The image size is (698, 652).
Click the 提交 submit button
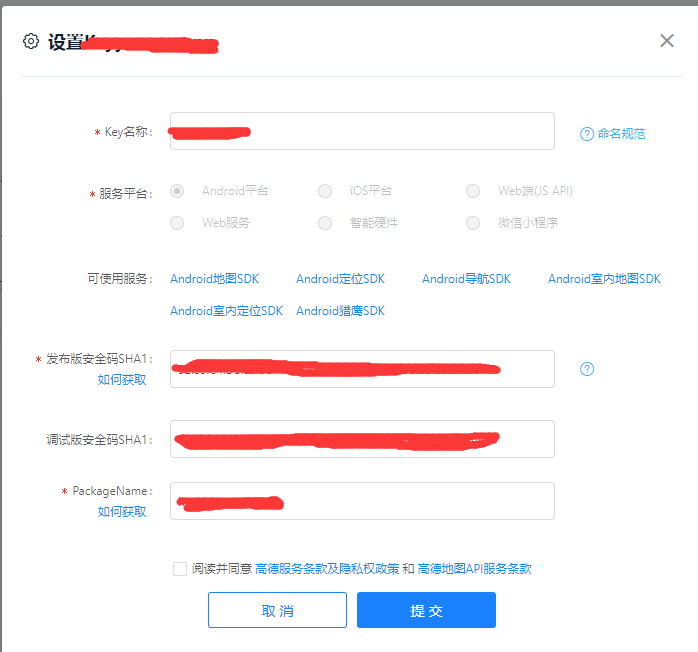coord(426,610)
